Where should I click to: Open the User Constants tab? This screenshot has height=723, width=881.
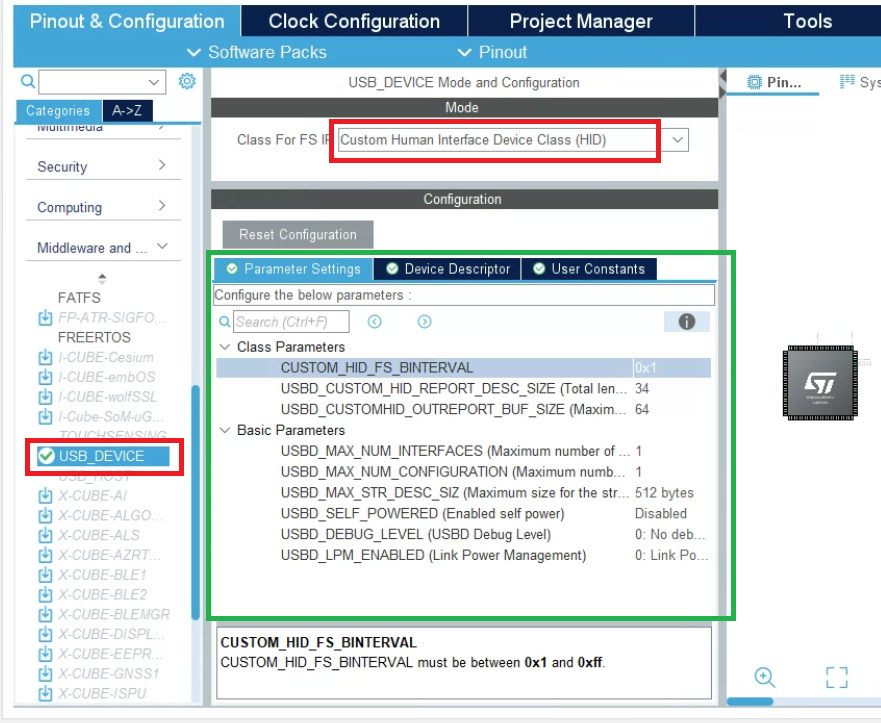(x=589, y=269)
